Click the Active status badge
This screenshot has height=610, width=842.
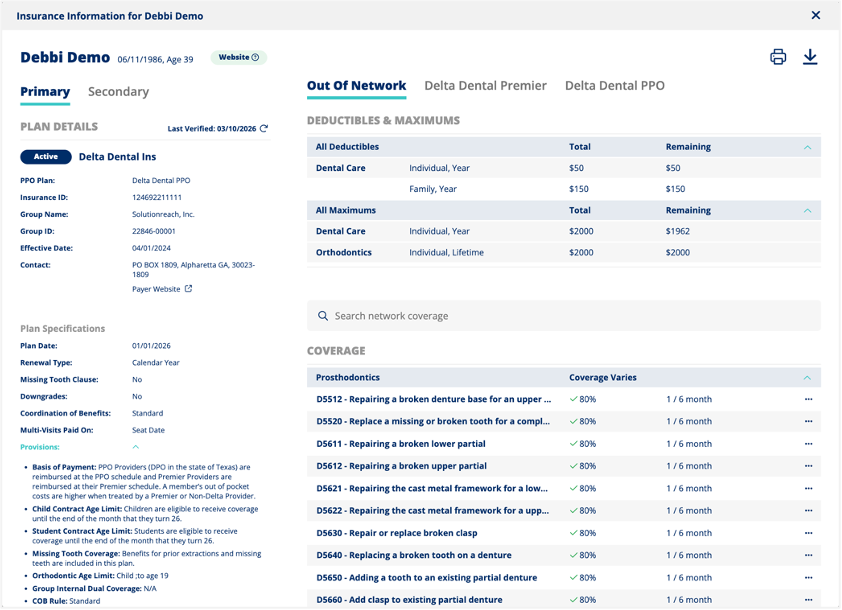coord(46,157)
